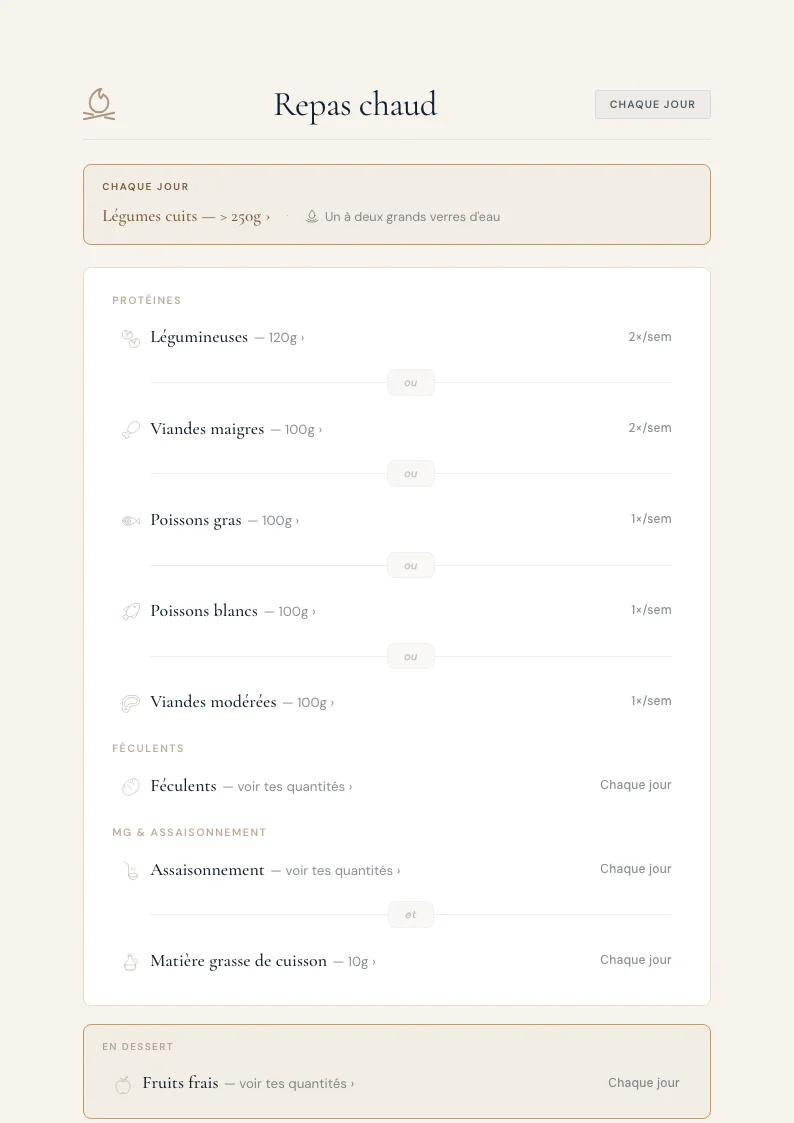The height and width of the screenshot is (1123, 794).
Task: Select the fish icon beside Poissons gras
Action: (x=130, y=520)
